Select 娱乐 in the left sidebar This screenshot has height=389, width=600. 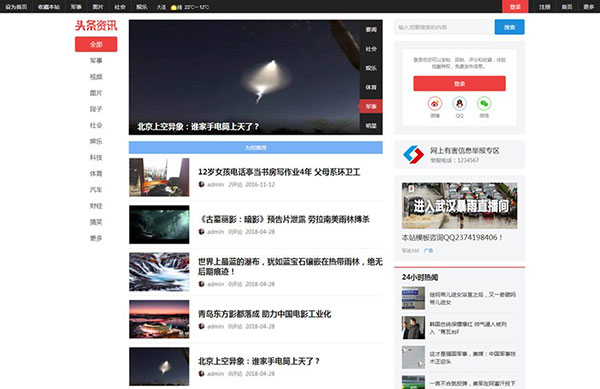(96, 141)
